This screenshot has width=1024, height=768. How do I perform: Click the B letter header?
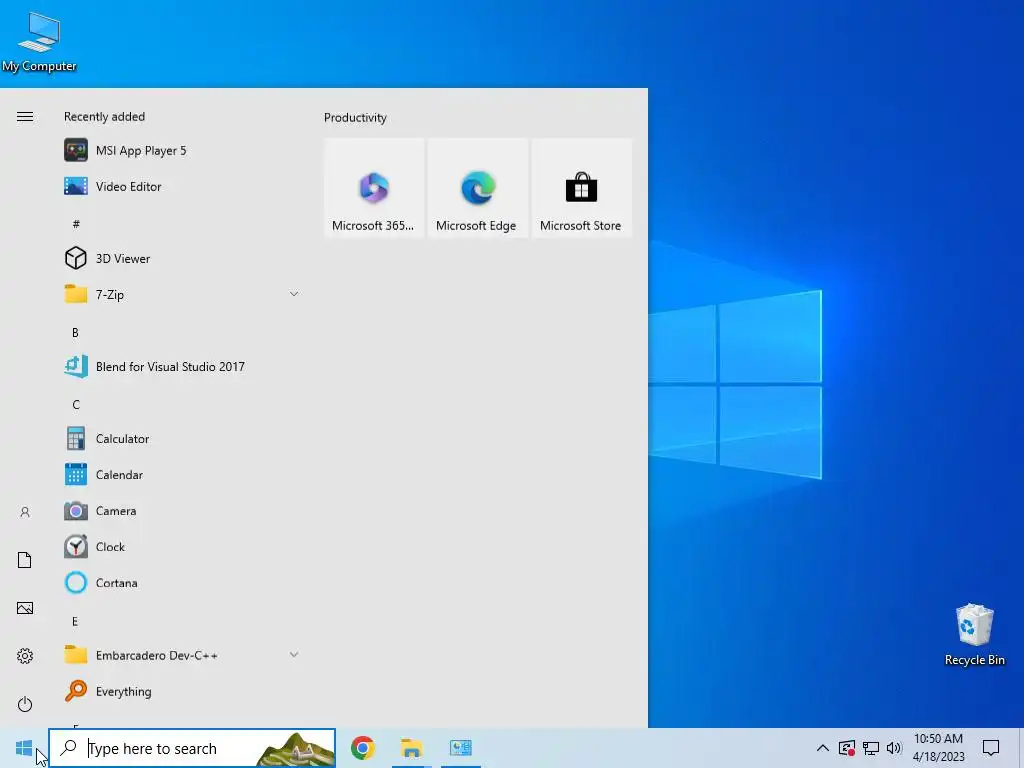pos(75,332)
